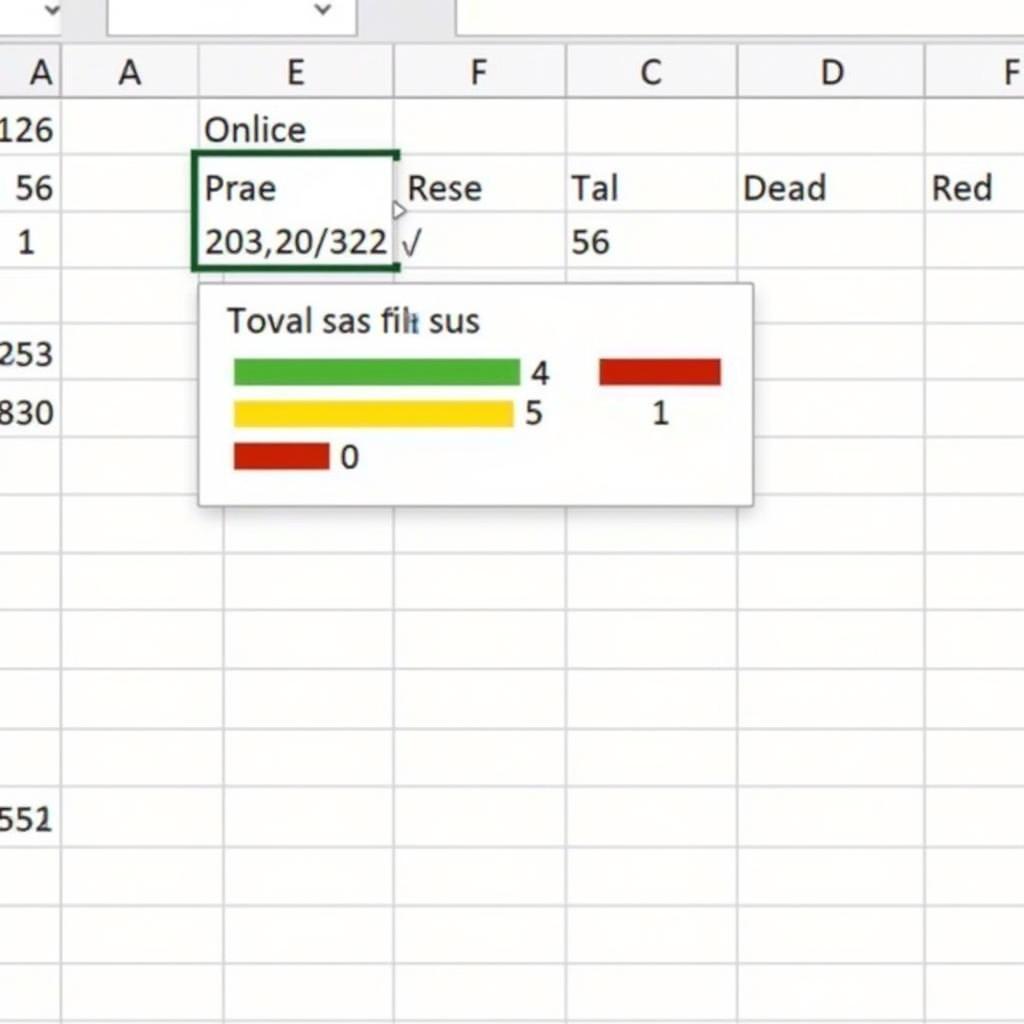The width and height of the screenshot is (1024, 1024).
Task: Click the red bar above the number 1
Action: (660, 372)
